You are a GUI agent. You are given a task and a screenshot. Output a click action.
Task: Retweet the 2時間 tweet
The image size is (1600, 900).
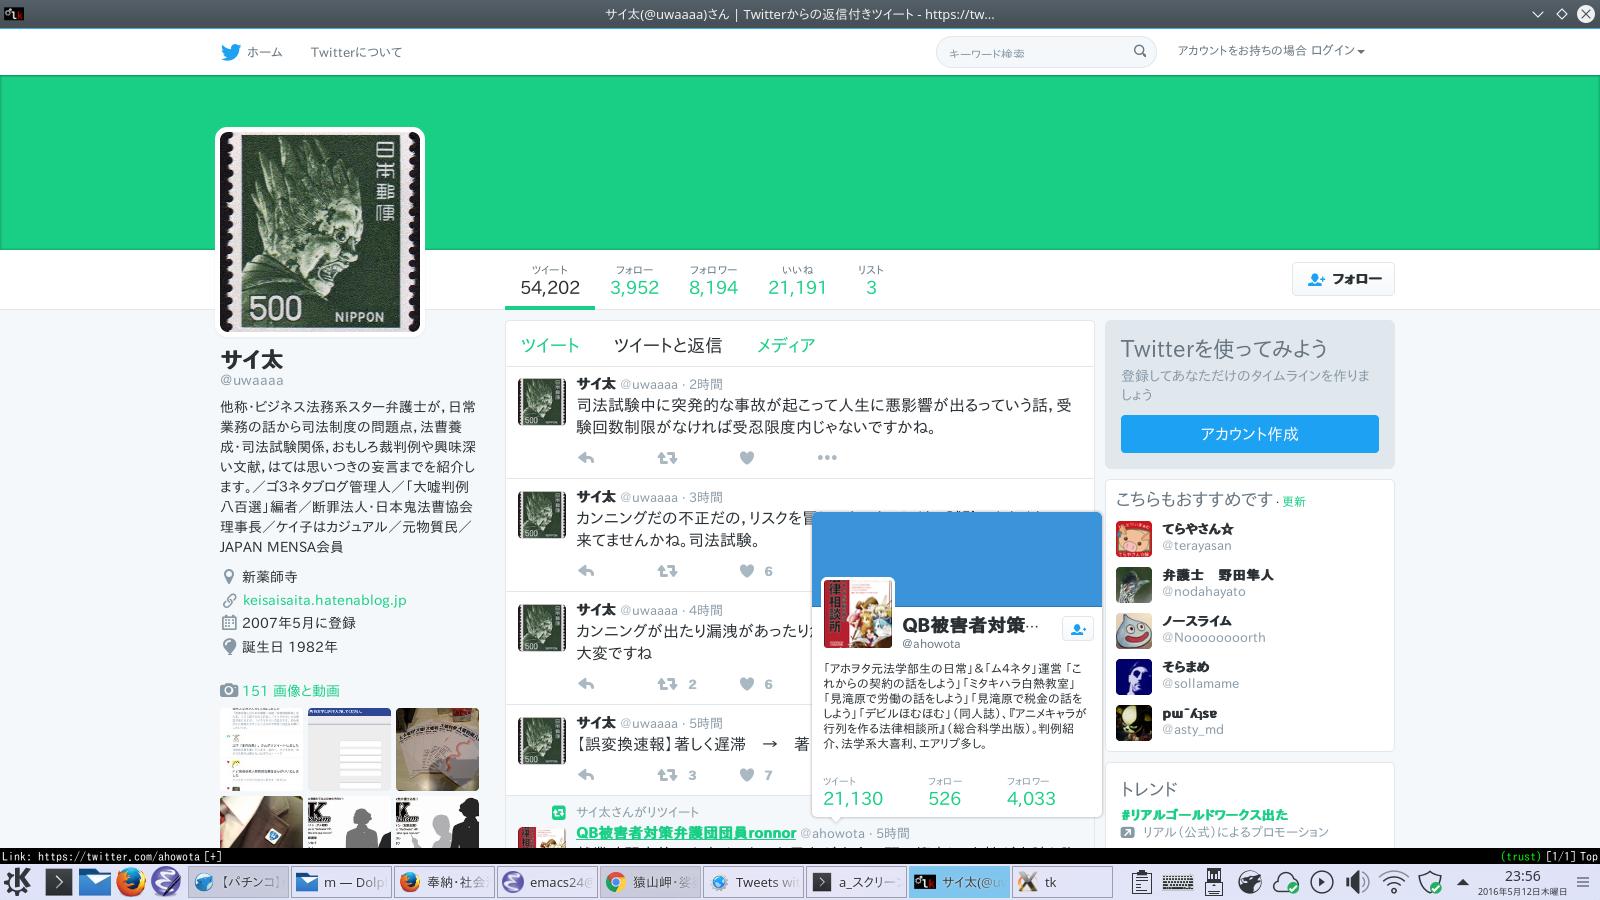pos(667,458)
